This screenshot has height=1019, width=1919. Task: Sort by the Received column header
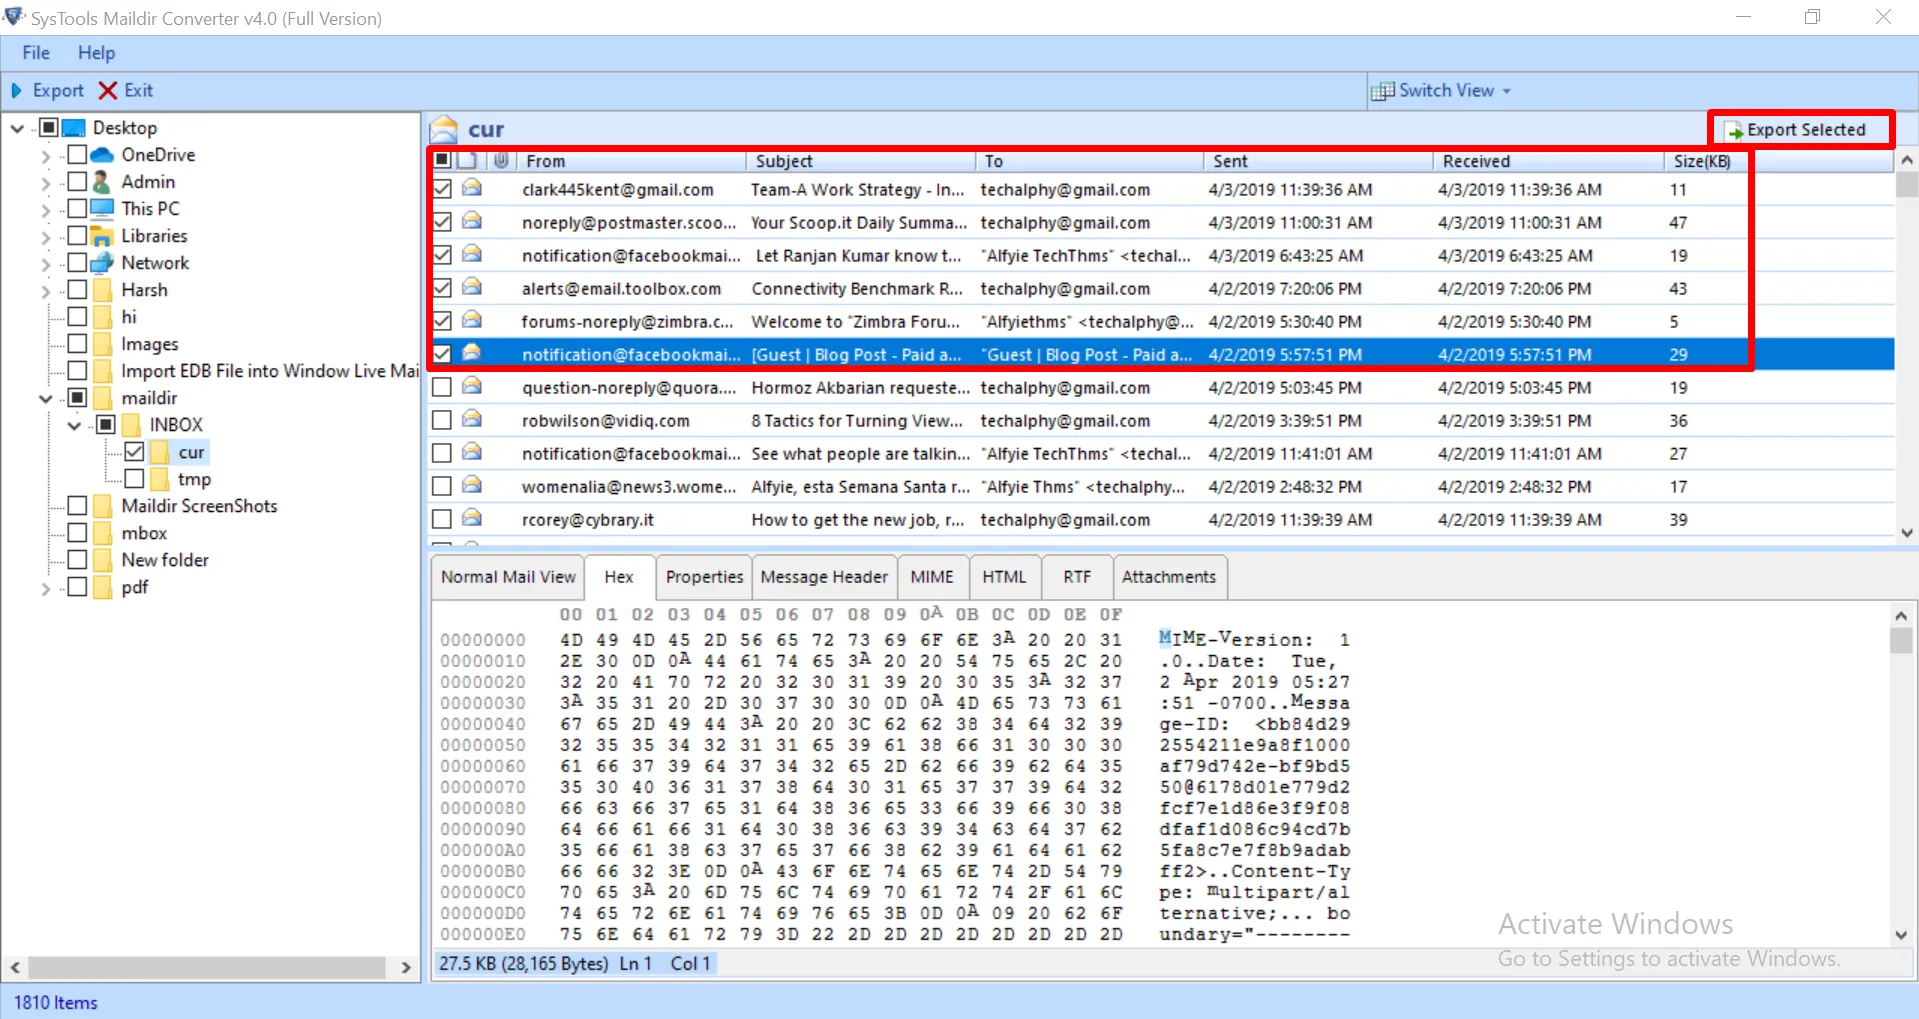(x=1548, y=161)
